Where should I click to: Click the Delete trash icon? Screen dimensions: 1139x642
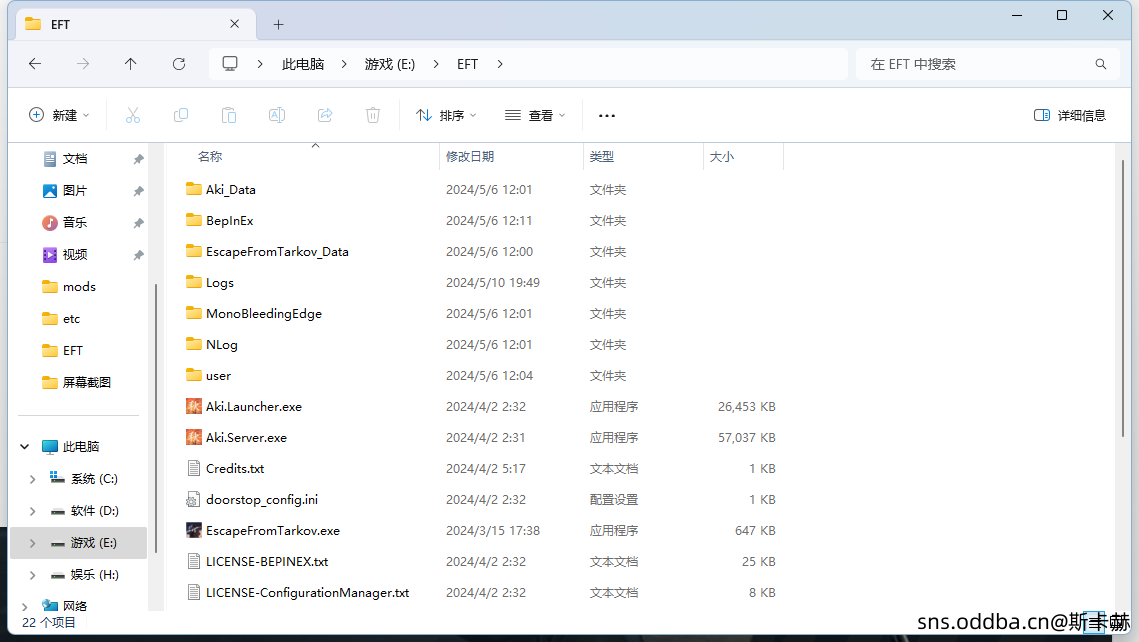click(x=373, y=115)
